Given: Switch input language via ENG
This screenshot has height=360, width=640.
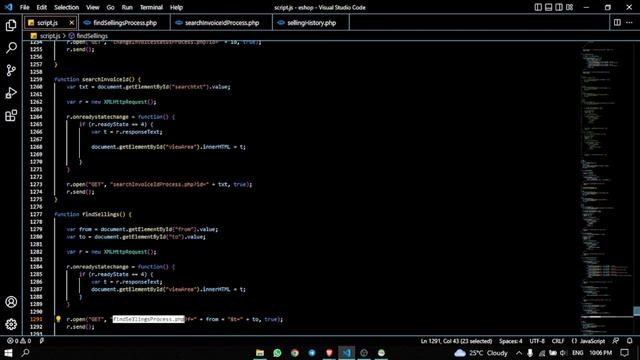Looking at the screenshot, I should (x=578, y=353).
